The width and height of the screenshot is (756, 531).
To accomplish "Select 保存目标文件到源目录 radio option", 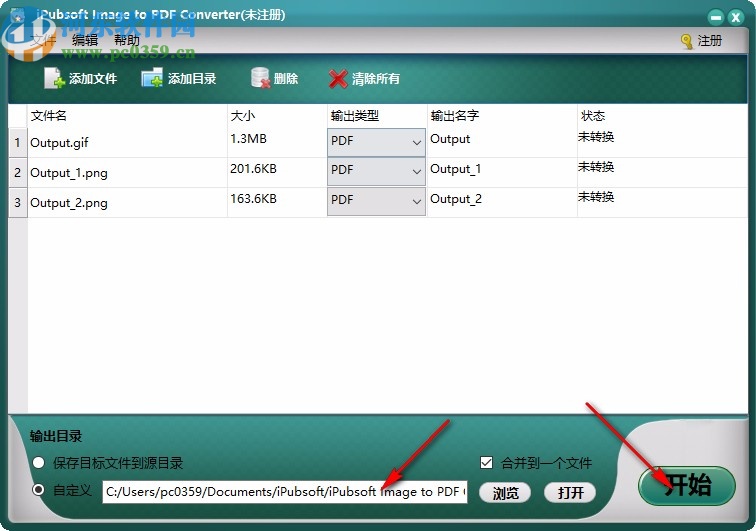I will (39, 463).
